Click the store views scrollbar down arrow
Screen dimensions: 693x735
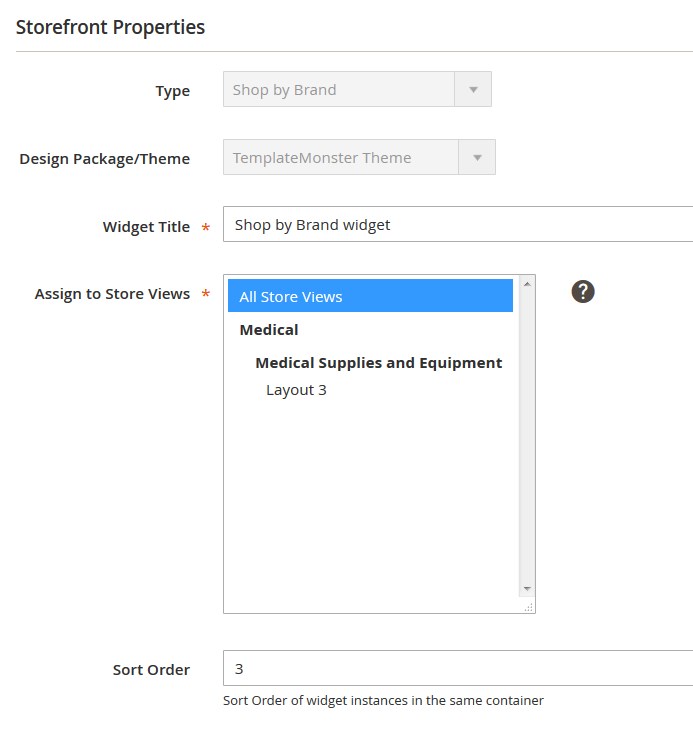click(527, 589)
